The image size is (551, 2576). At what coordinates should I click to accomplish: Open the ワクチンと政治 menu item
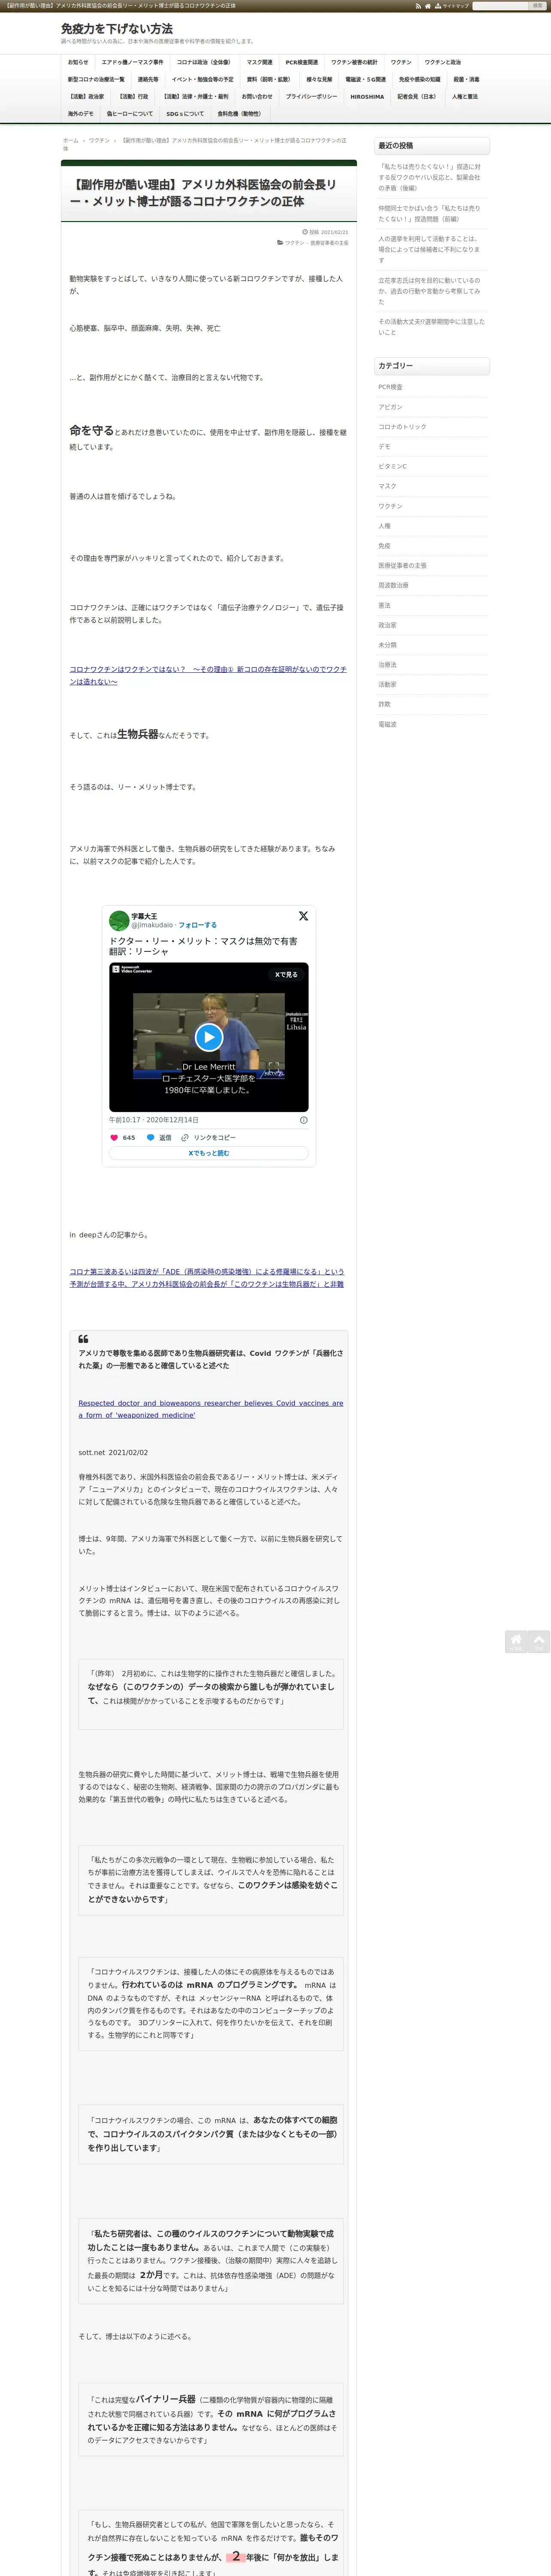tap(443, 62)
